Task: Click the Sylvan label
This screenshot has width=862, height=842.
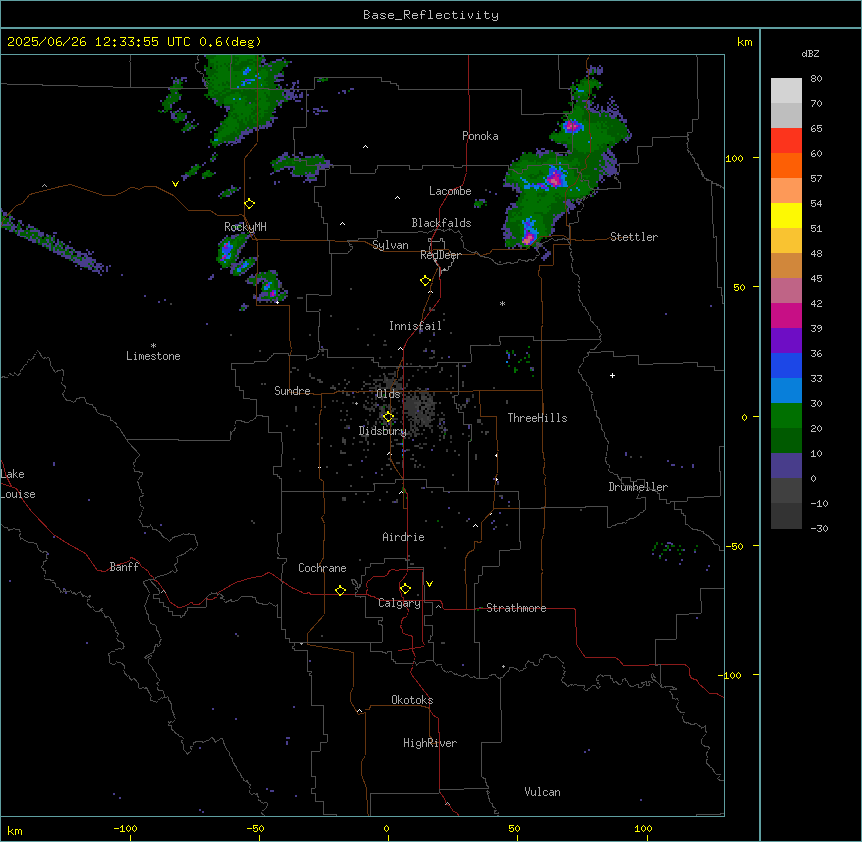Action: coord(390,245)
